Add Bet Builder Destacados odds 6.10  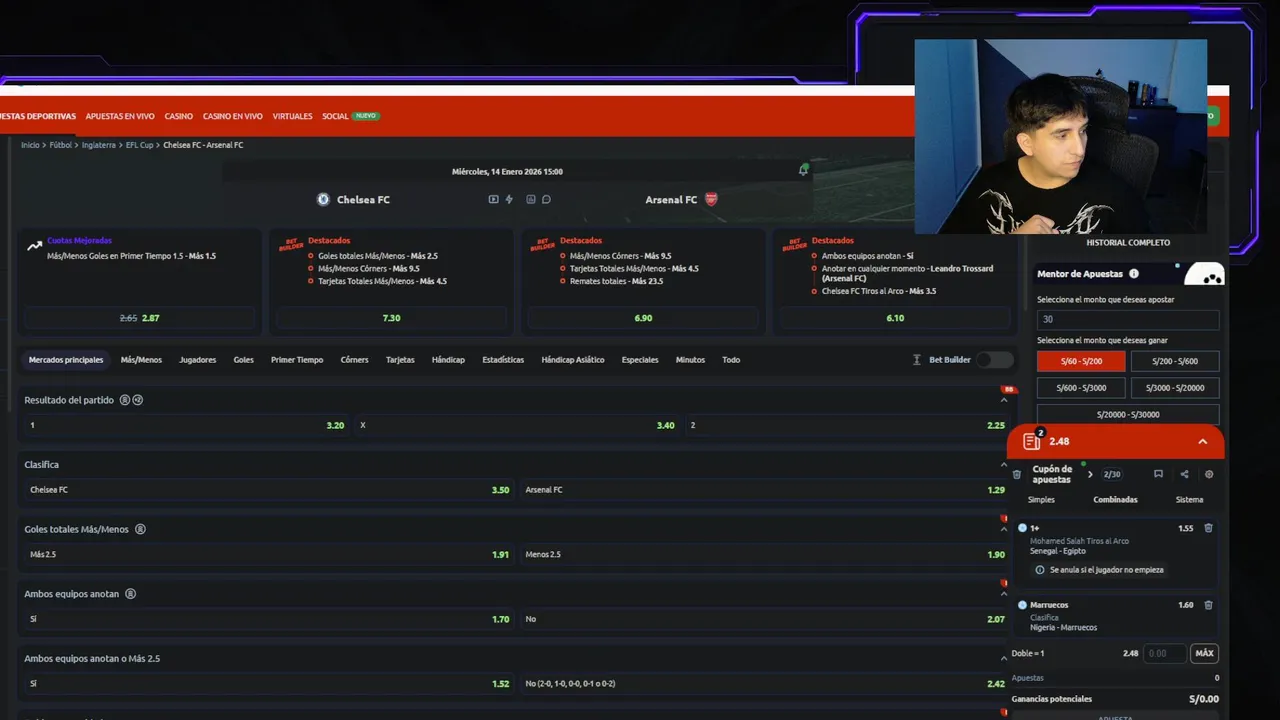coord(895,318)
